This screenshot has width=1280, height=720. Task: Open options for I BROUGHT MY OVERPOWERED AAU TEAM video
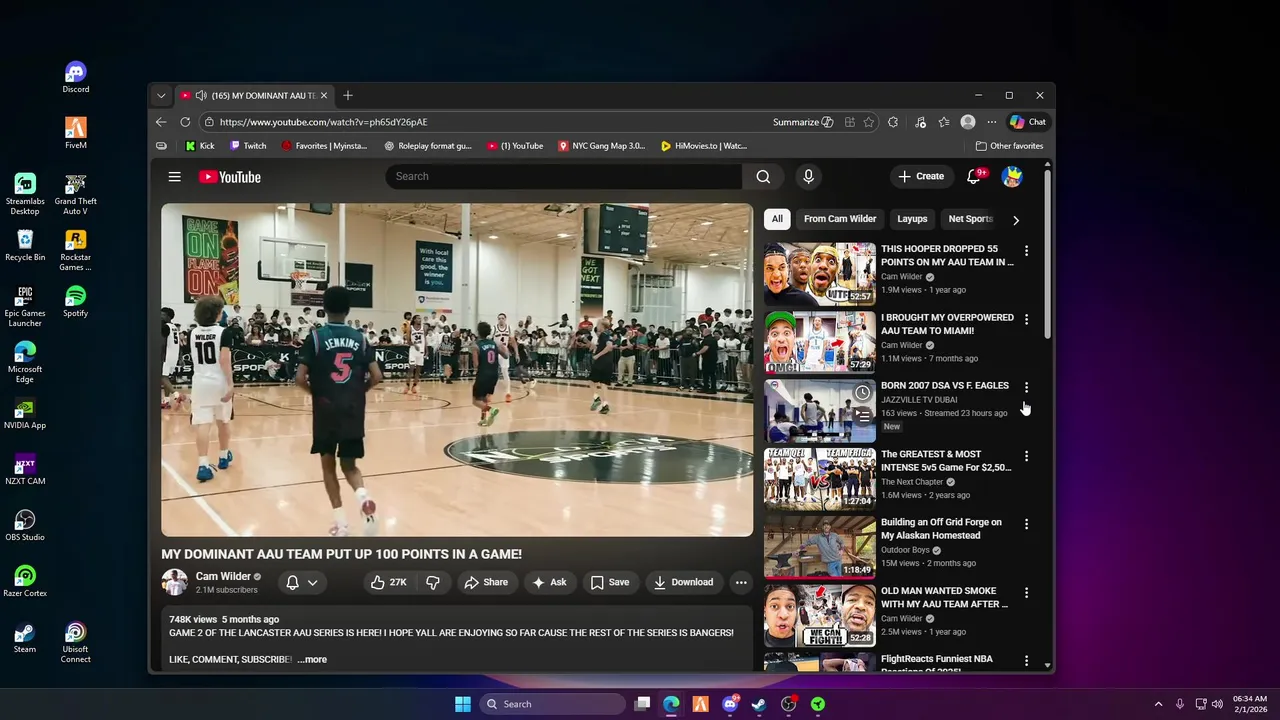click(x=1026, y=319)
